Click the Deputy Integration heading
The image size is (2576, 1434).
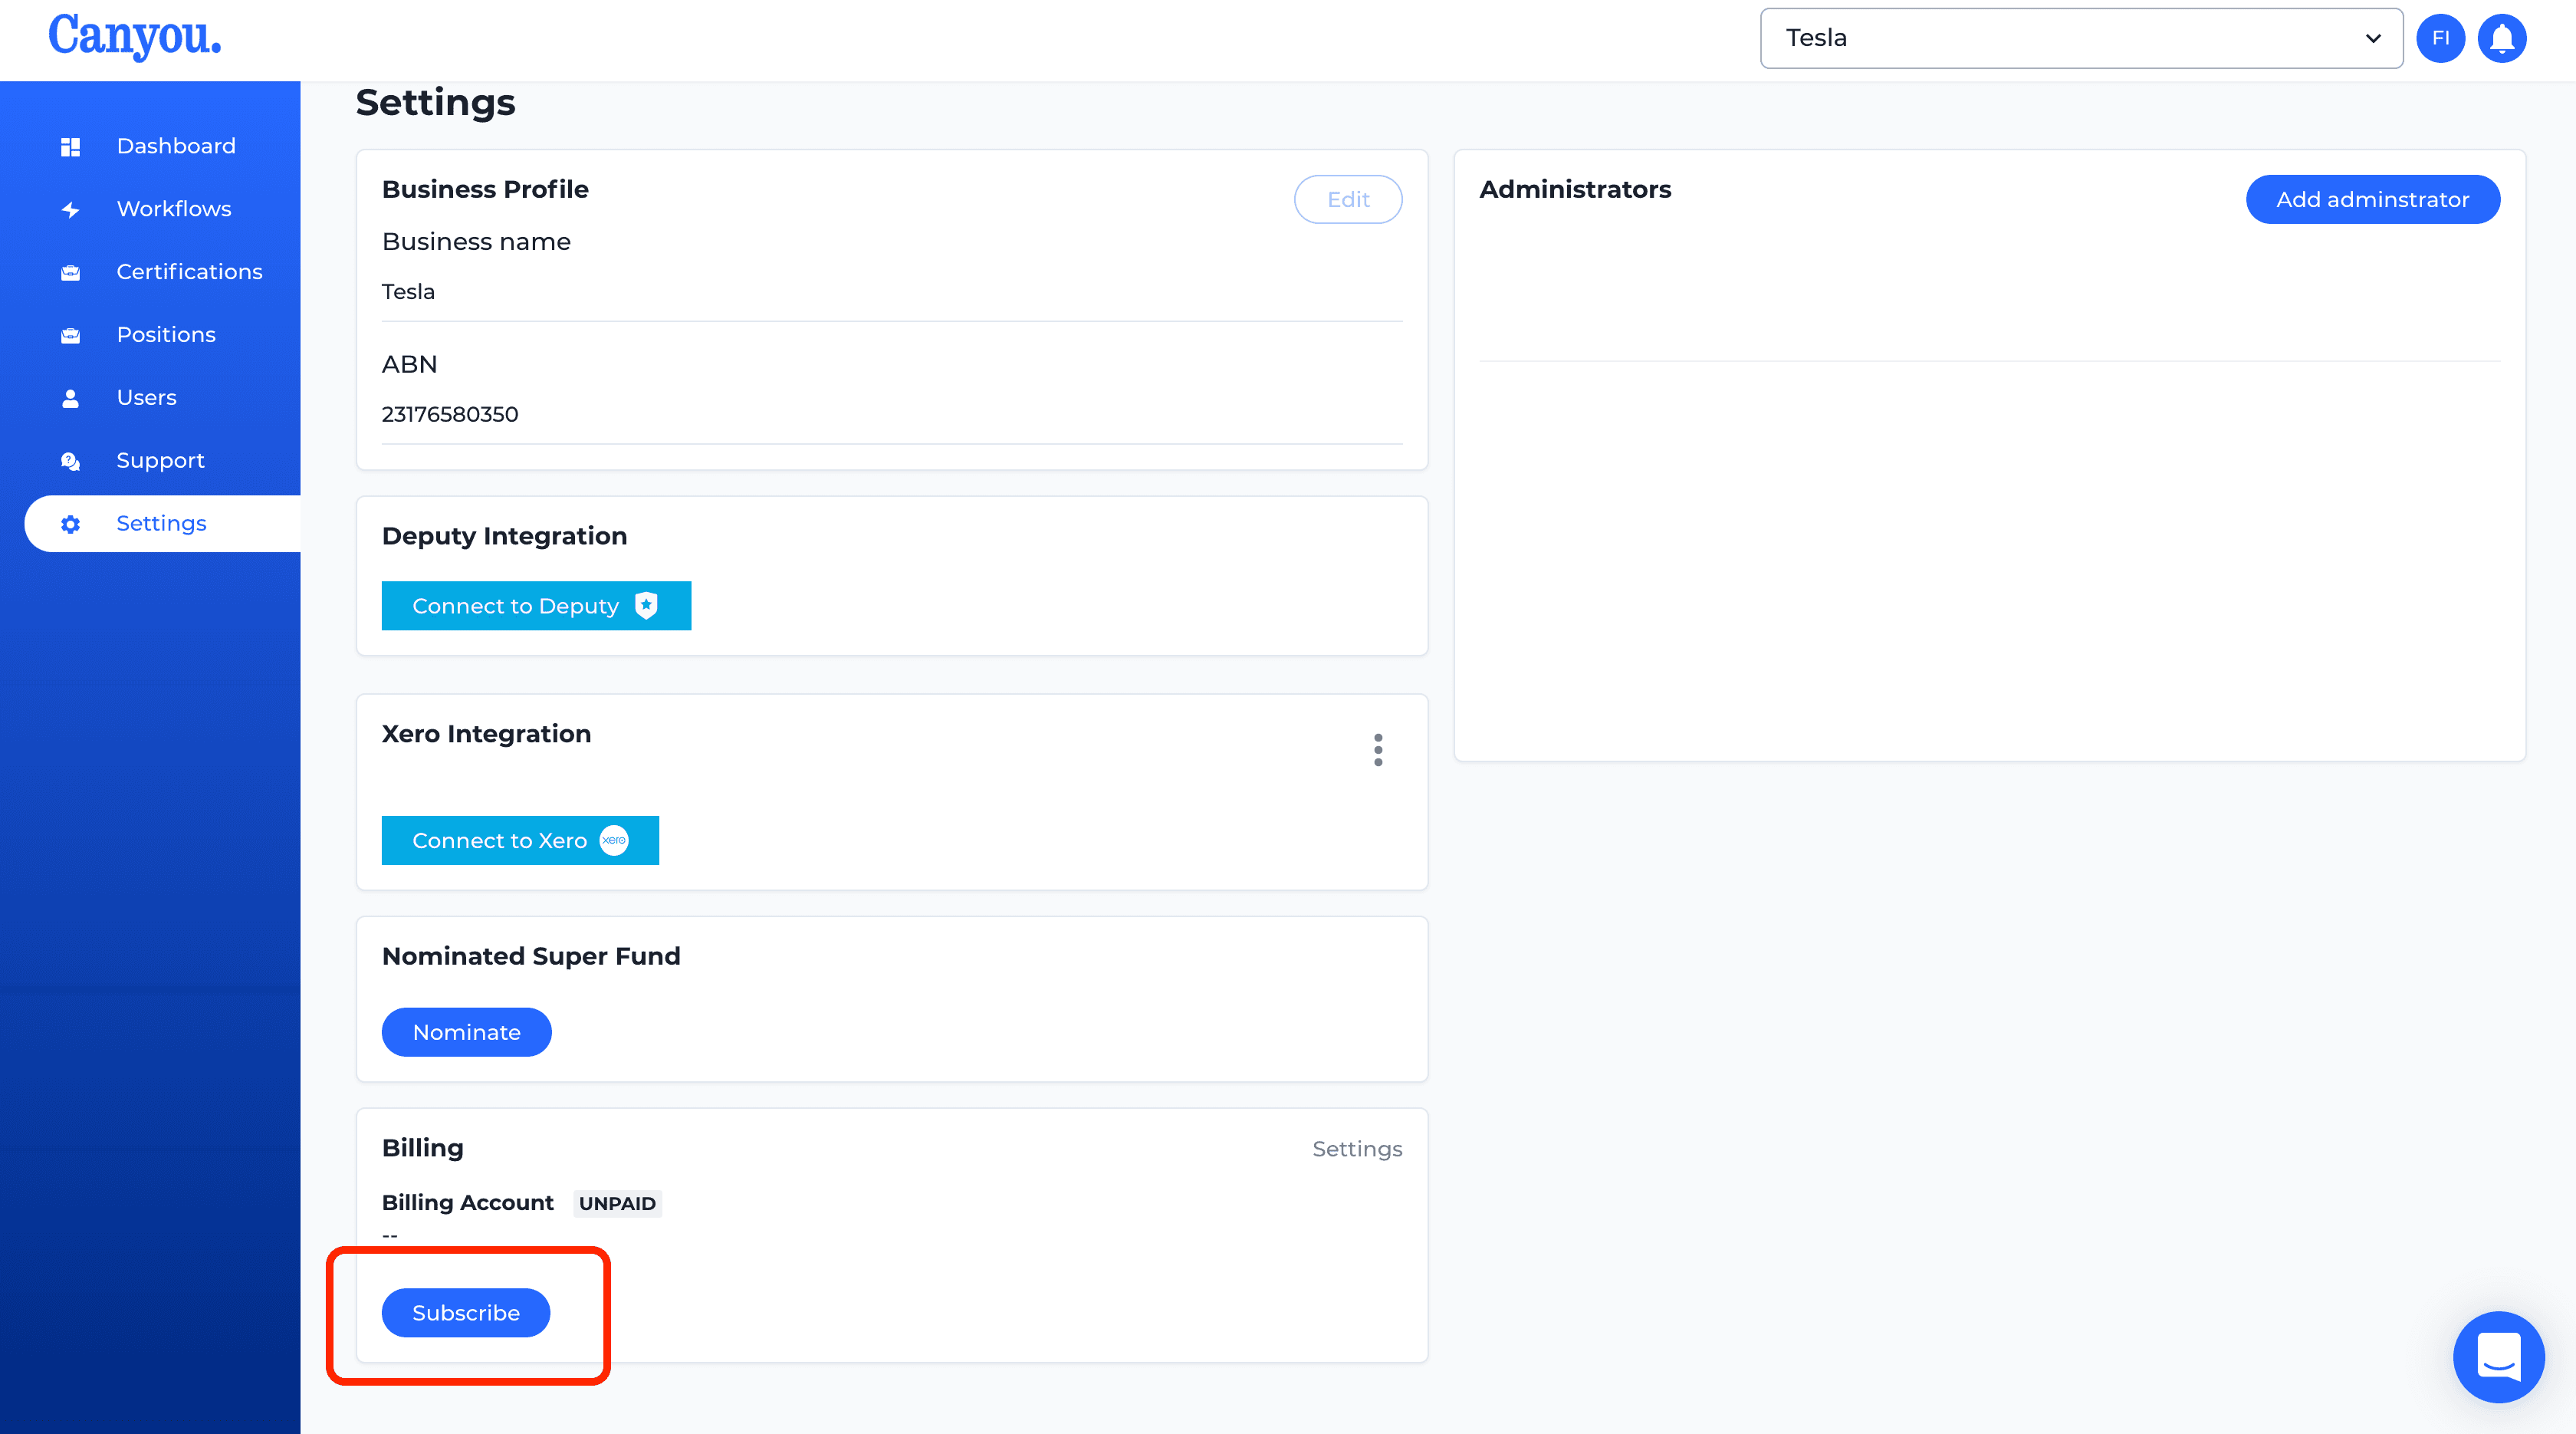504,536
